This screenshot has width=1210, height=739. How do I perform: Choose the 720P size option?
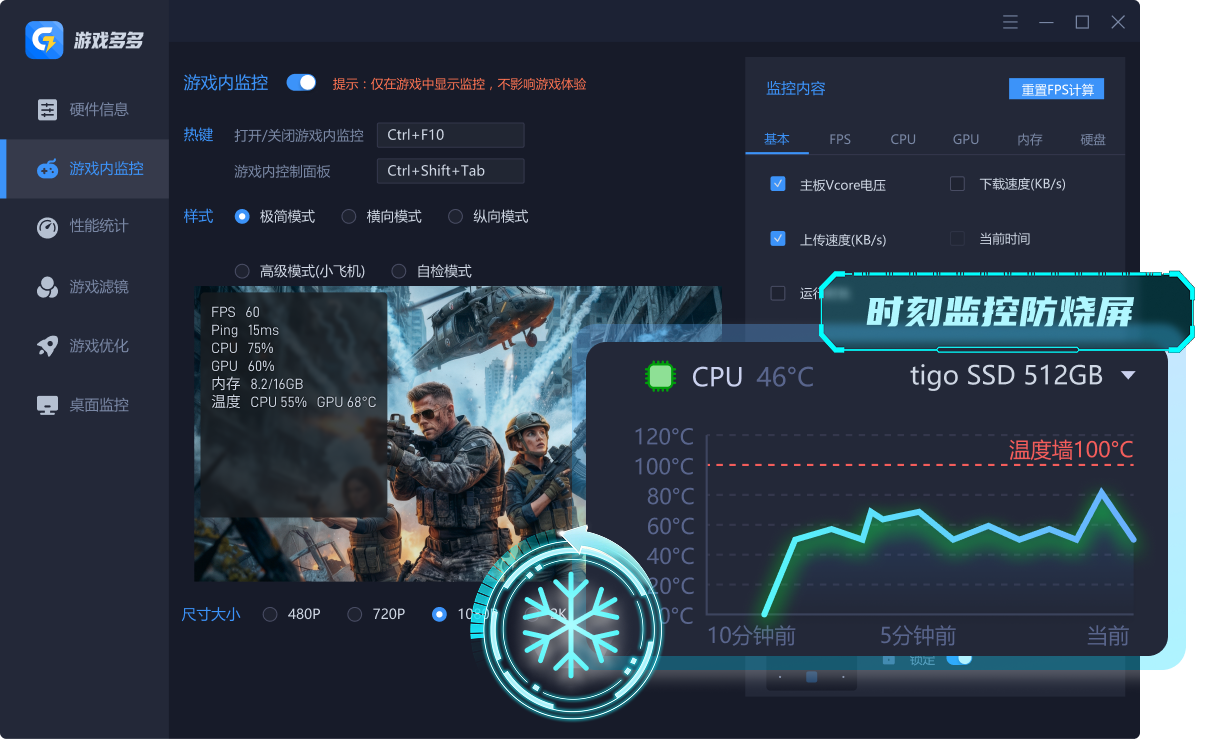pyautogui.click(x=355, y=614)
